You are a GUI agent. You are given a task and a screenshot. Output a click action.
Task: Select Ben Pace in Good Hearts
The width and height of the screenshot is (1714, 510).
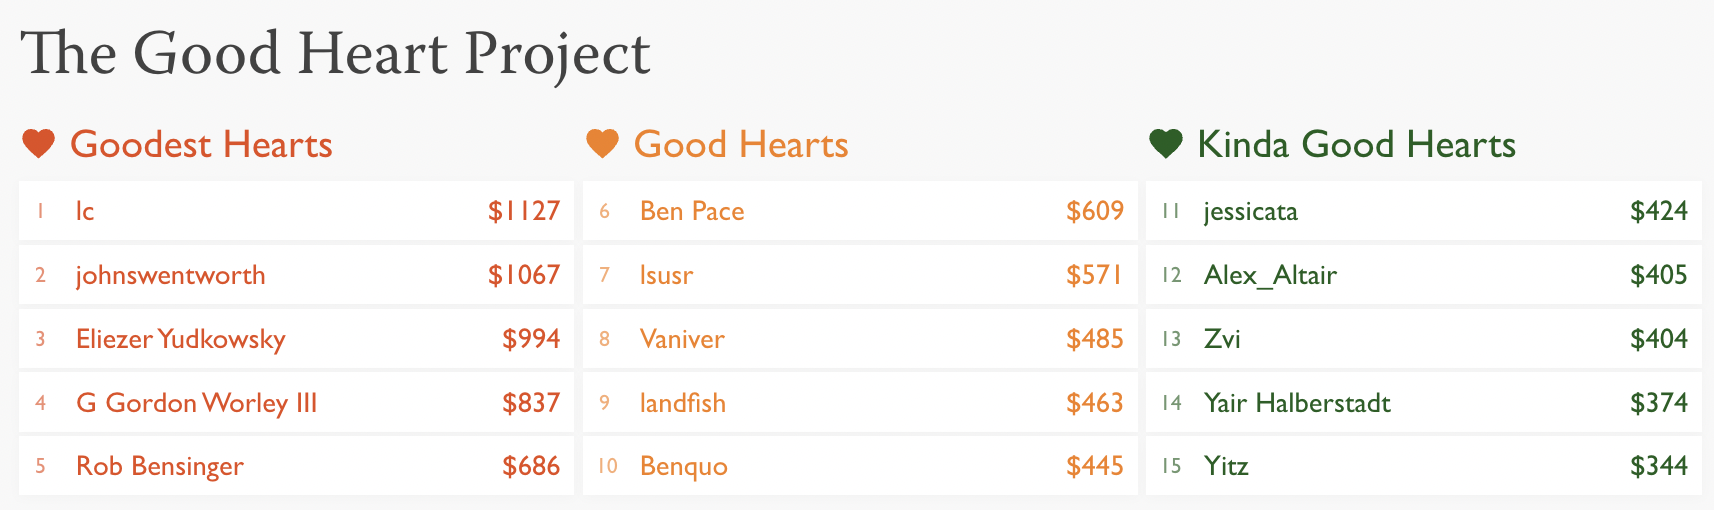[692, 211]
